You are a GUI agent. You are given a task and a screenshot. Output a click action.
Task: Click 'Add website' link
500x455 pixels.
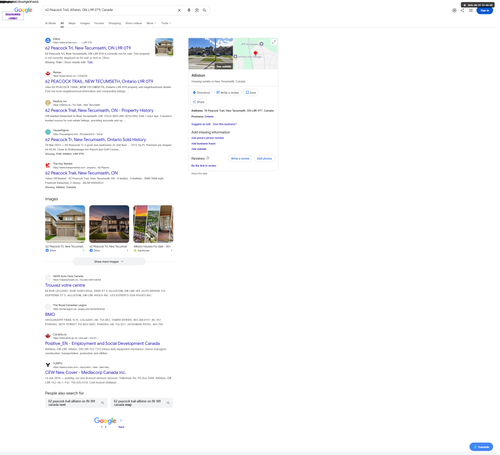coord(199,149)
